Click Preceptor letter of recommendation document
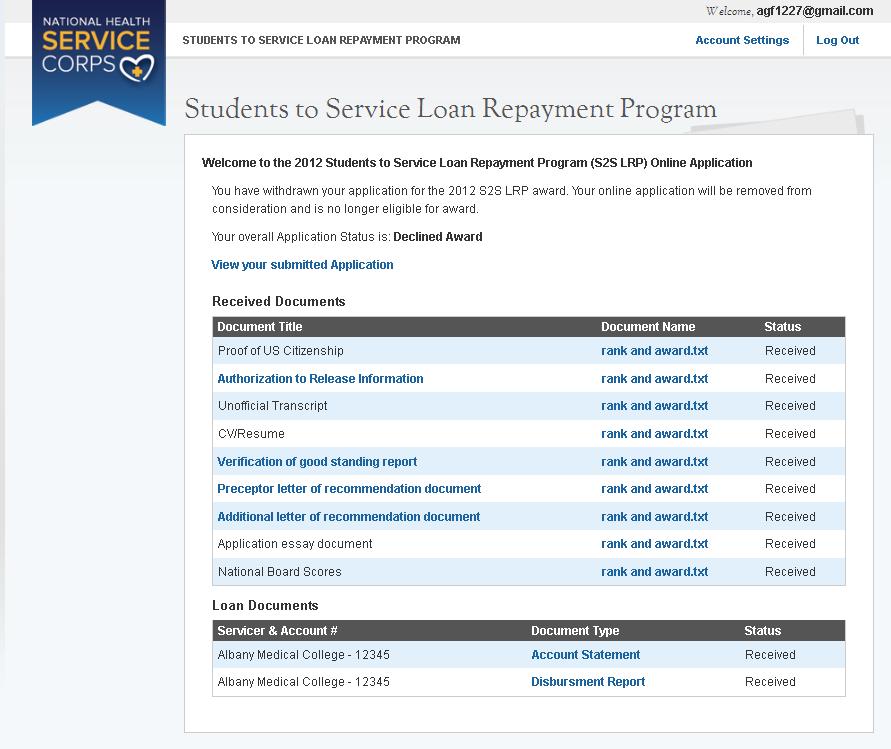 point(349,489)
